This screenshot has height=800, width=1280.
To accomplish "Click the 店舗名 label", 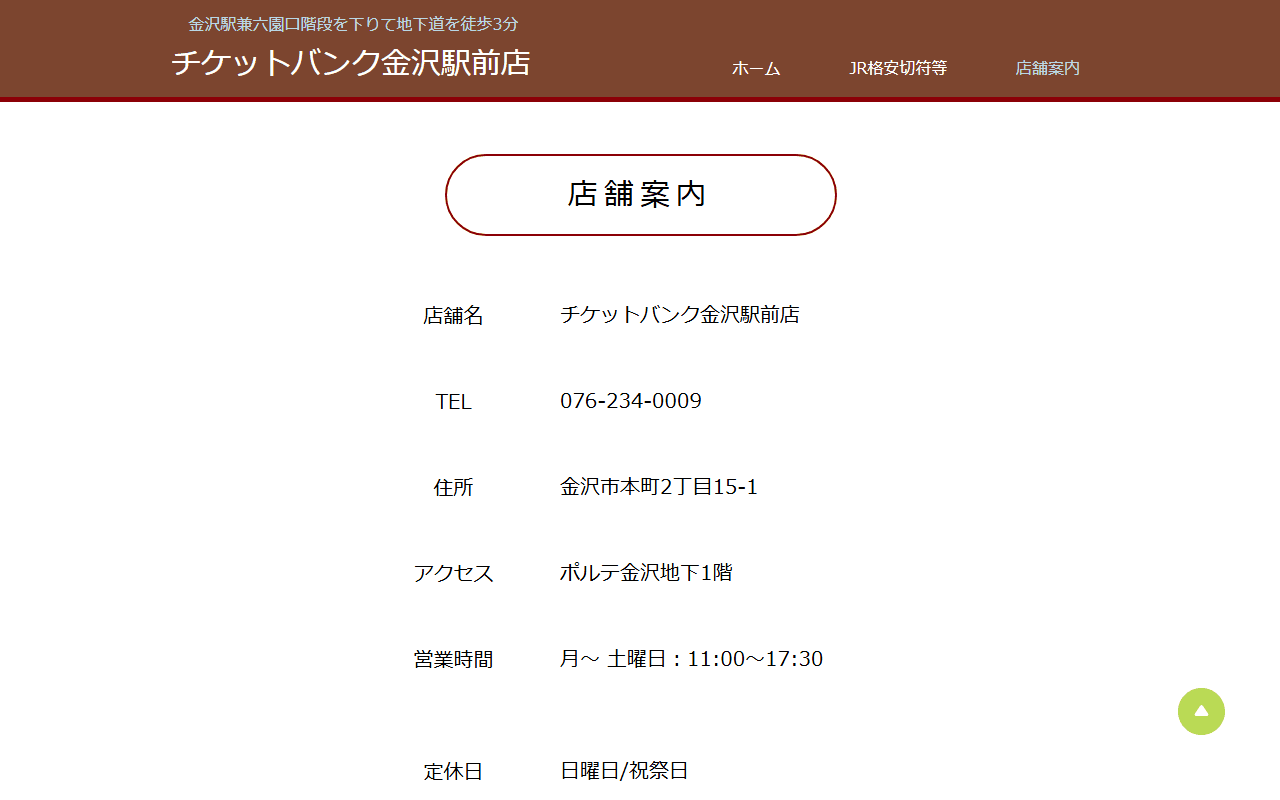I will point(453,315).
